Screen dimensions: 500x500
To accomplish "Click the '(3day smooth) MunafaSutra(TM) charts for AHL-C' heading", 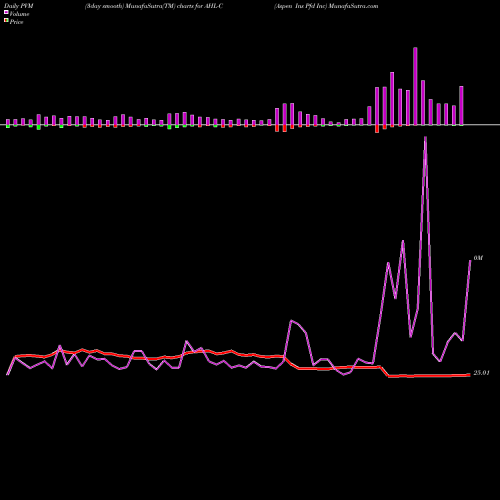I will [x=154, y=6].
